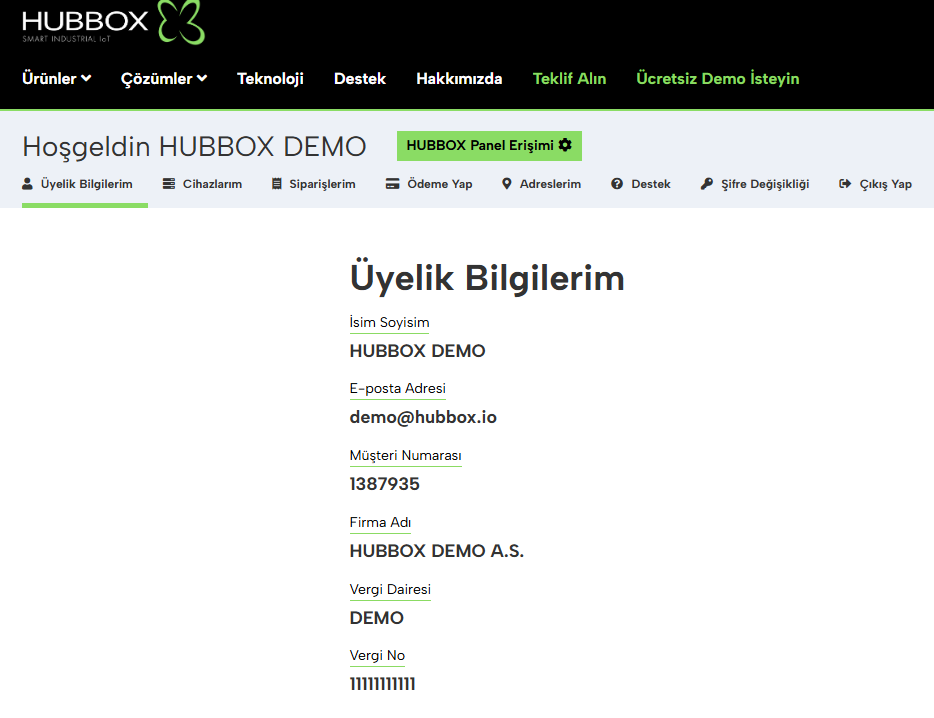Go to the Hakkımızda page
934x718 pixels.
point(459,79)
